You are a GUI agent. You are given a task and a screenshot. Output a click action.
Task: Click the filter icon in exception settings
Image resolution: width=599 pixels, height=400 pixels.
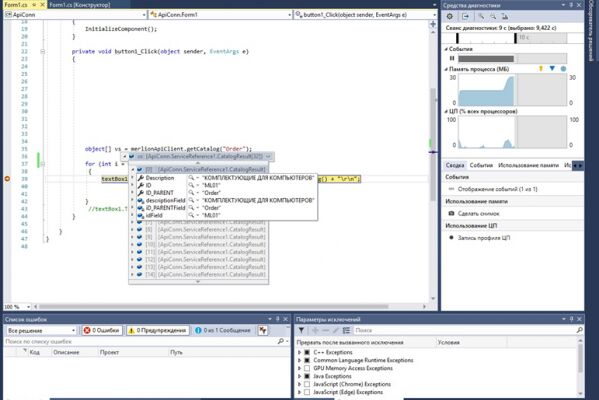click(301, 330)
